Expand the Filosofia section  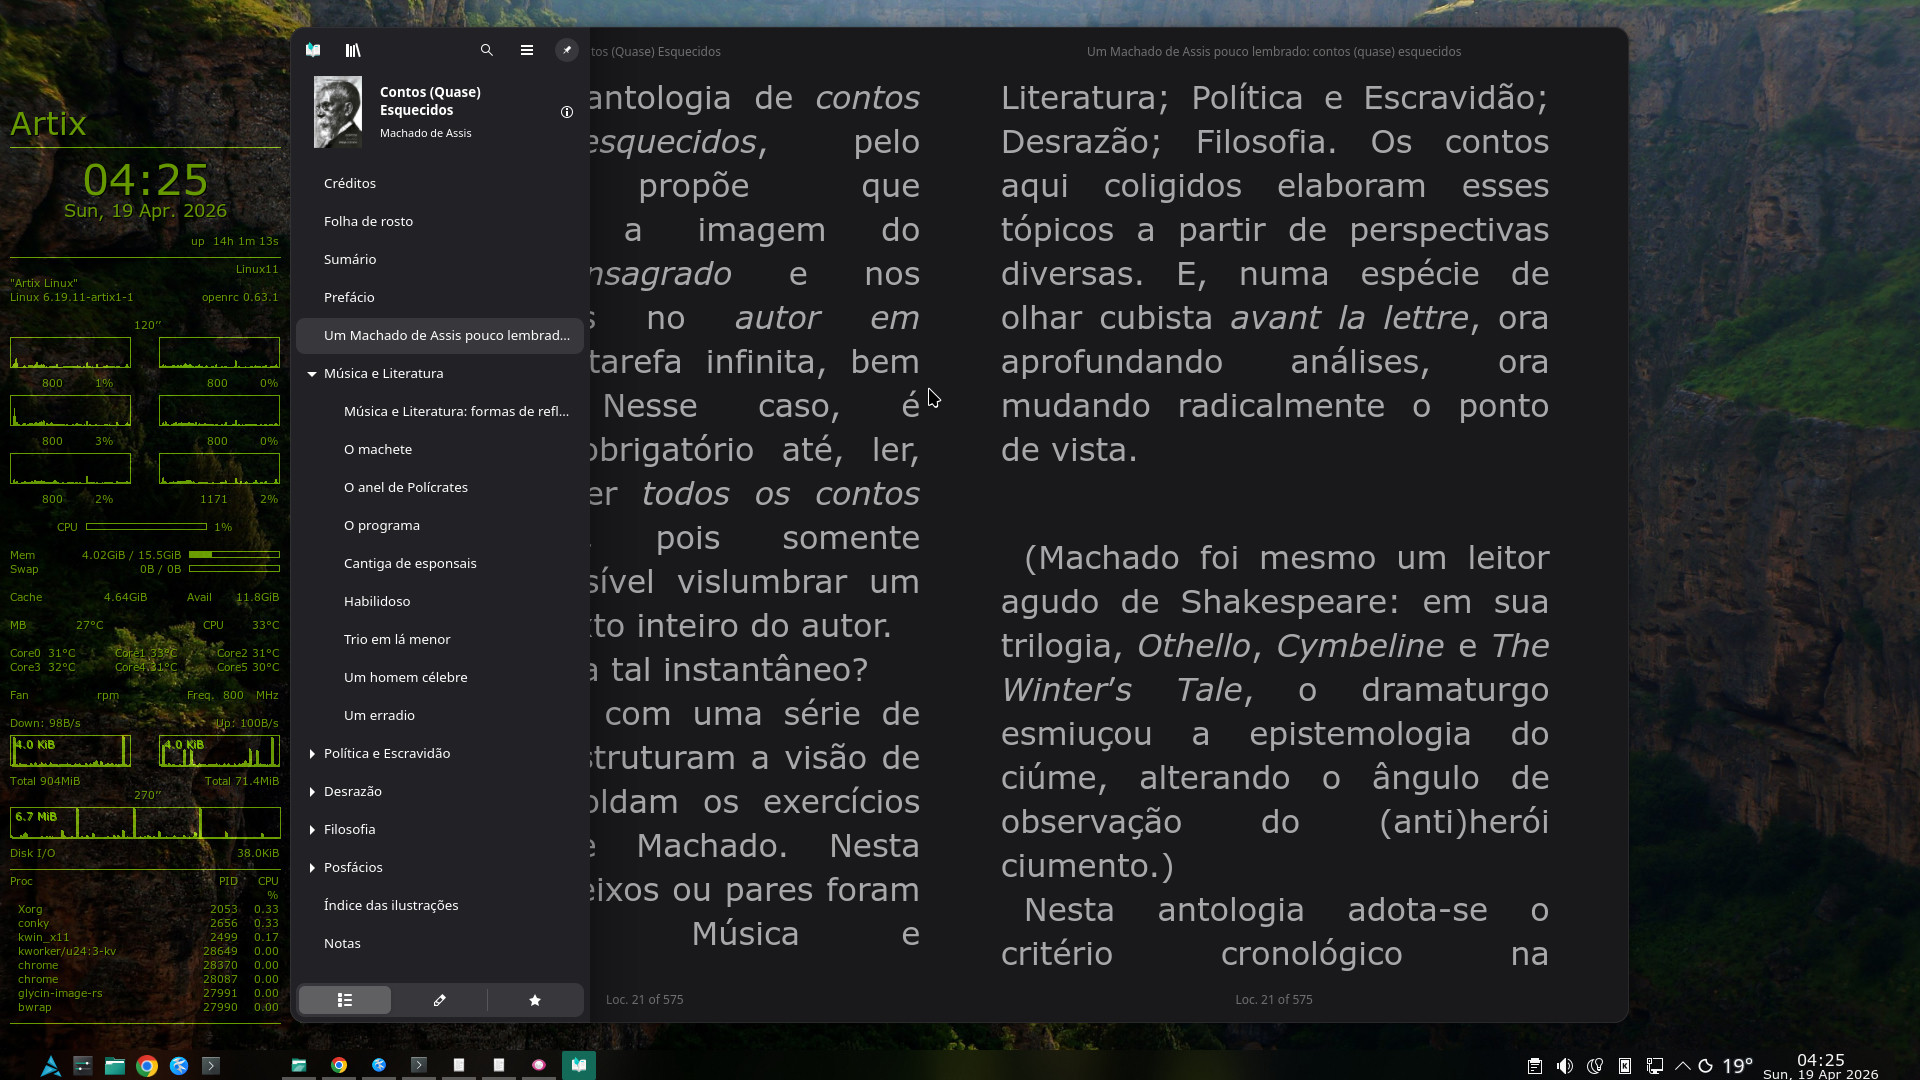(312, 830)
